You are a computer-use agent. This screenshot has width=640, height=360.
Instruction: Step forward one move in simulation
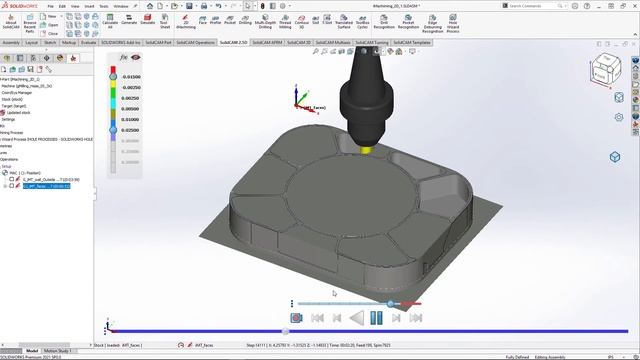(x=396, y=318)
